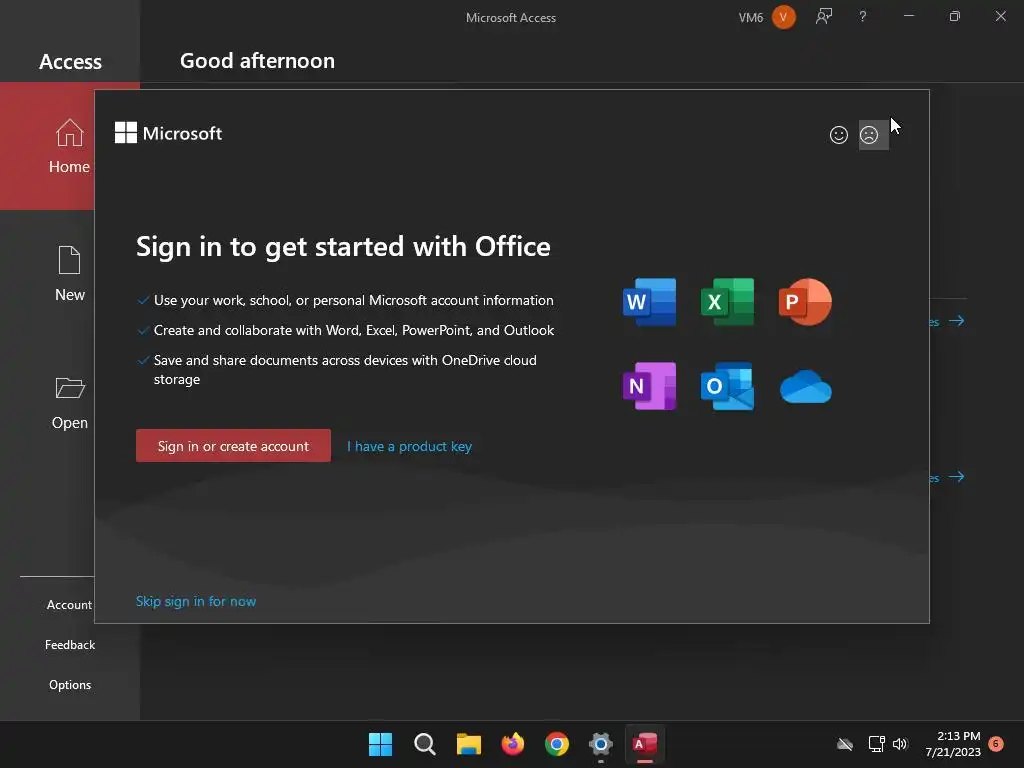This screenshot has width=1024, height=768.
Task: Click Sign in or create account
Action: (233, 446)
